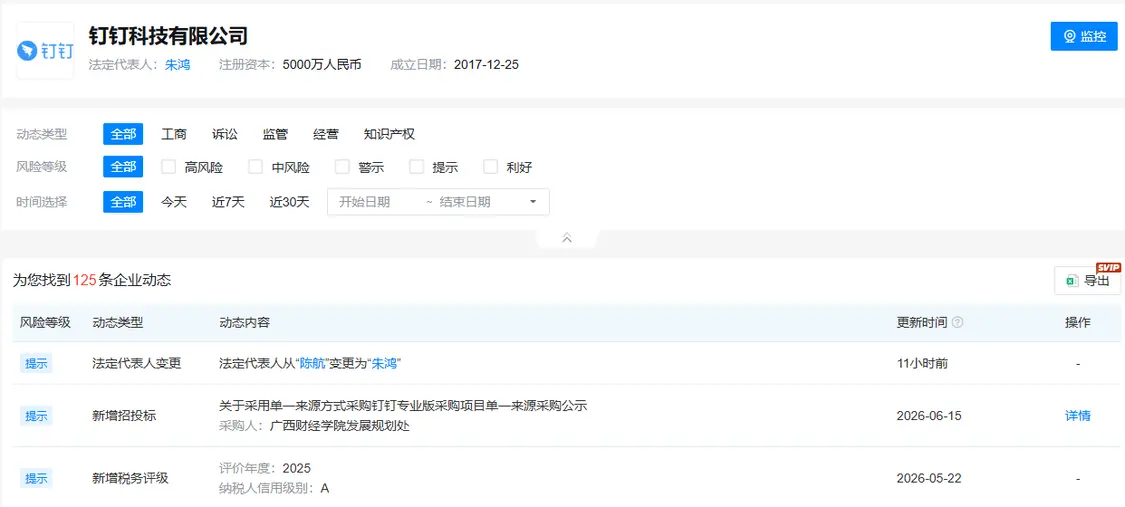Screen dimensions: 1125x507
Task: Check the 提示 risk checkbox
Action: tap(417, 167)
